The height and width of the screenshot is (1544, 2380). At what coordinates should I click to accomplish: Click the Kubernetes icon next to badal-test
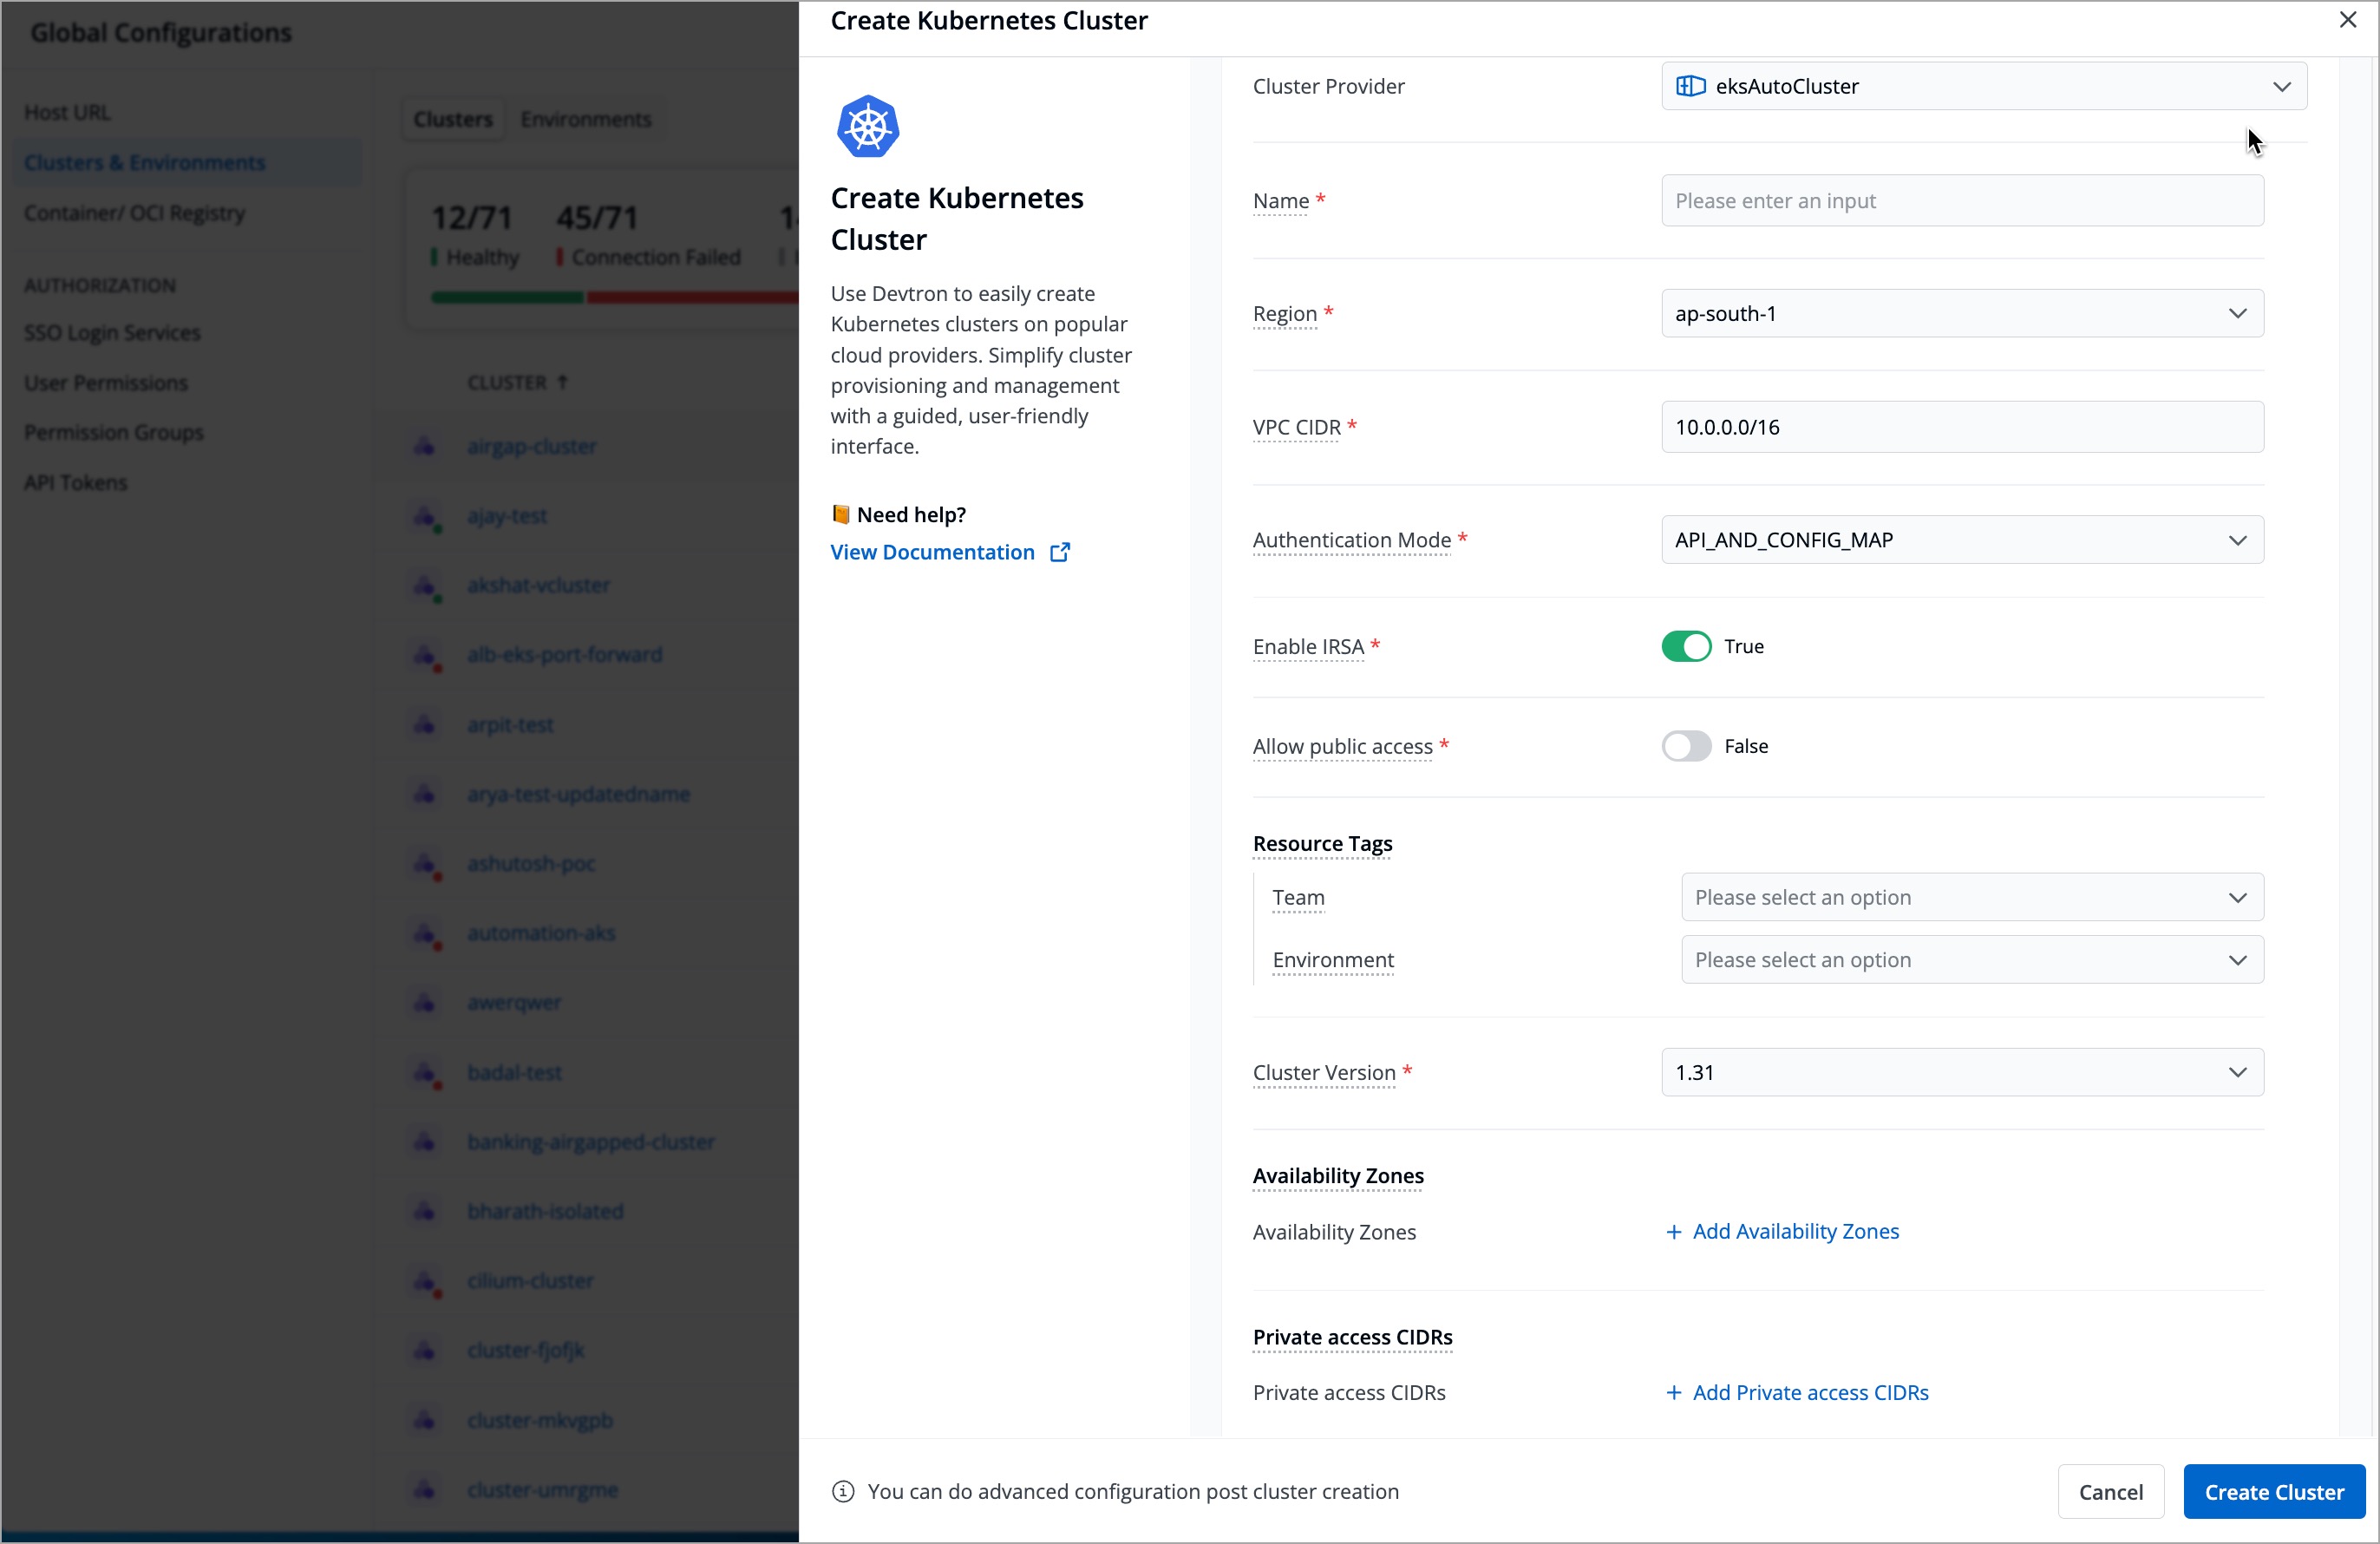click(424, 1073)
